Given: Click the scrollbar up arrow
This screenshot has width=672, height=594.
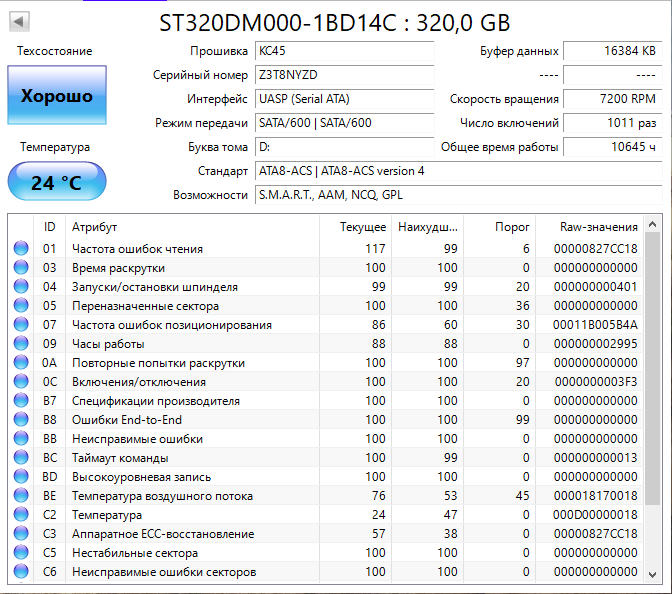Looking at the screenshot, I should 652,224.
